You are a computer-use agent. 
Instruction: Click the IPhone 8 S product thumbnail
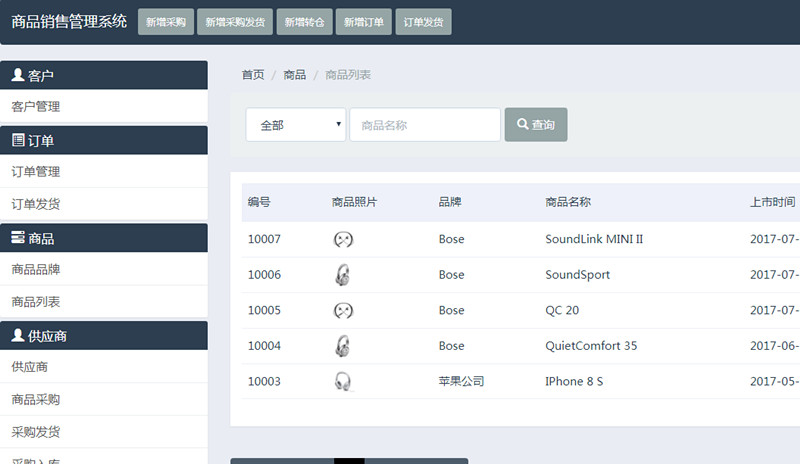343,382
